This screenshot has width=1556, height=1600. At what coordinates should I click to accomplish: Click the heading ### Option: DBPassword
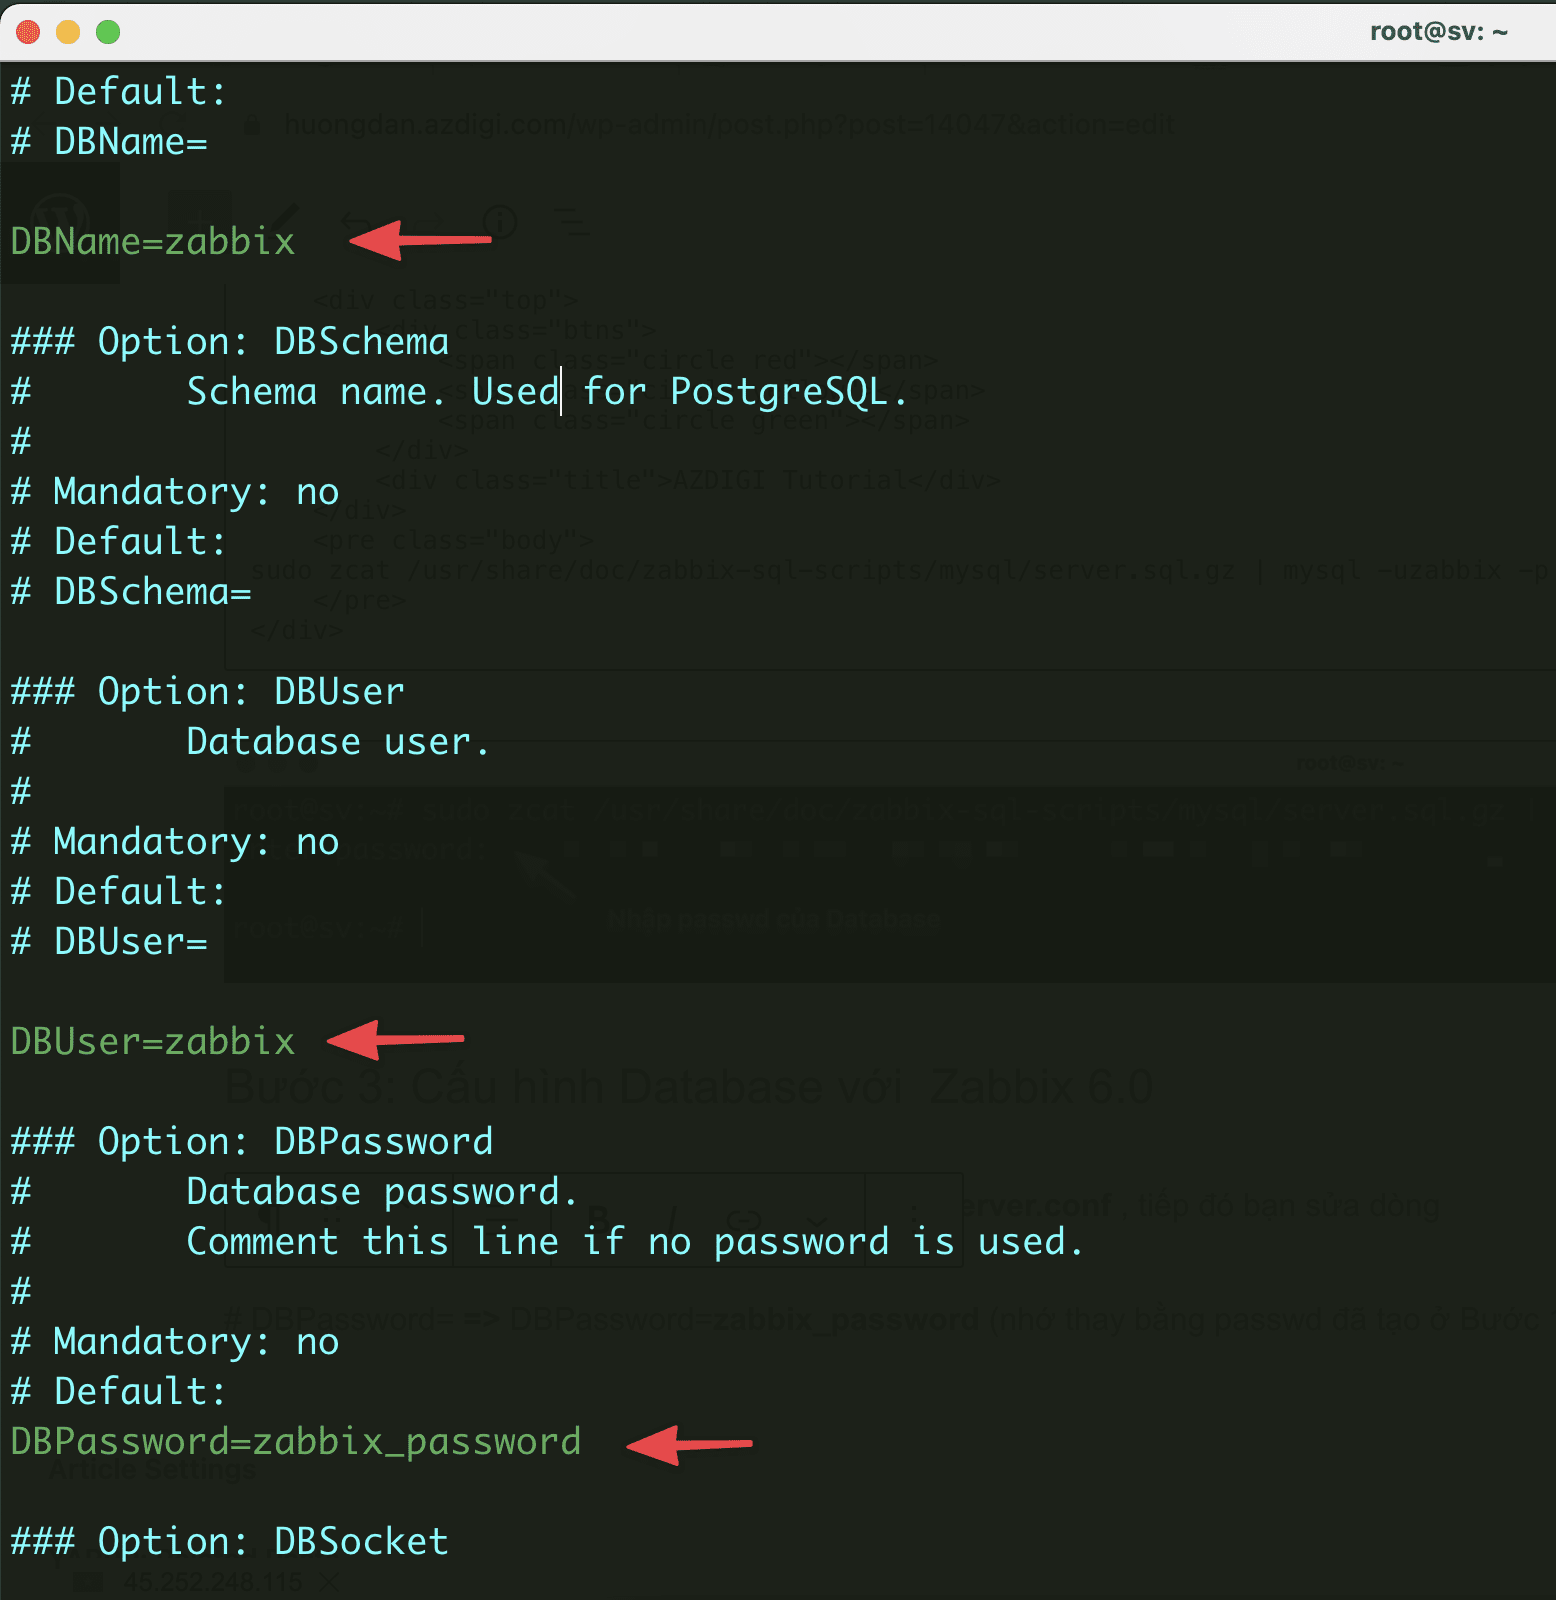[x=252, y=1142]
